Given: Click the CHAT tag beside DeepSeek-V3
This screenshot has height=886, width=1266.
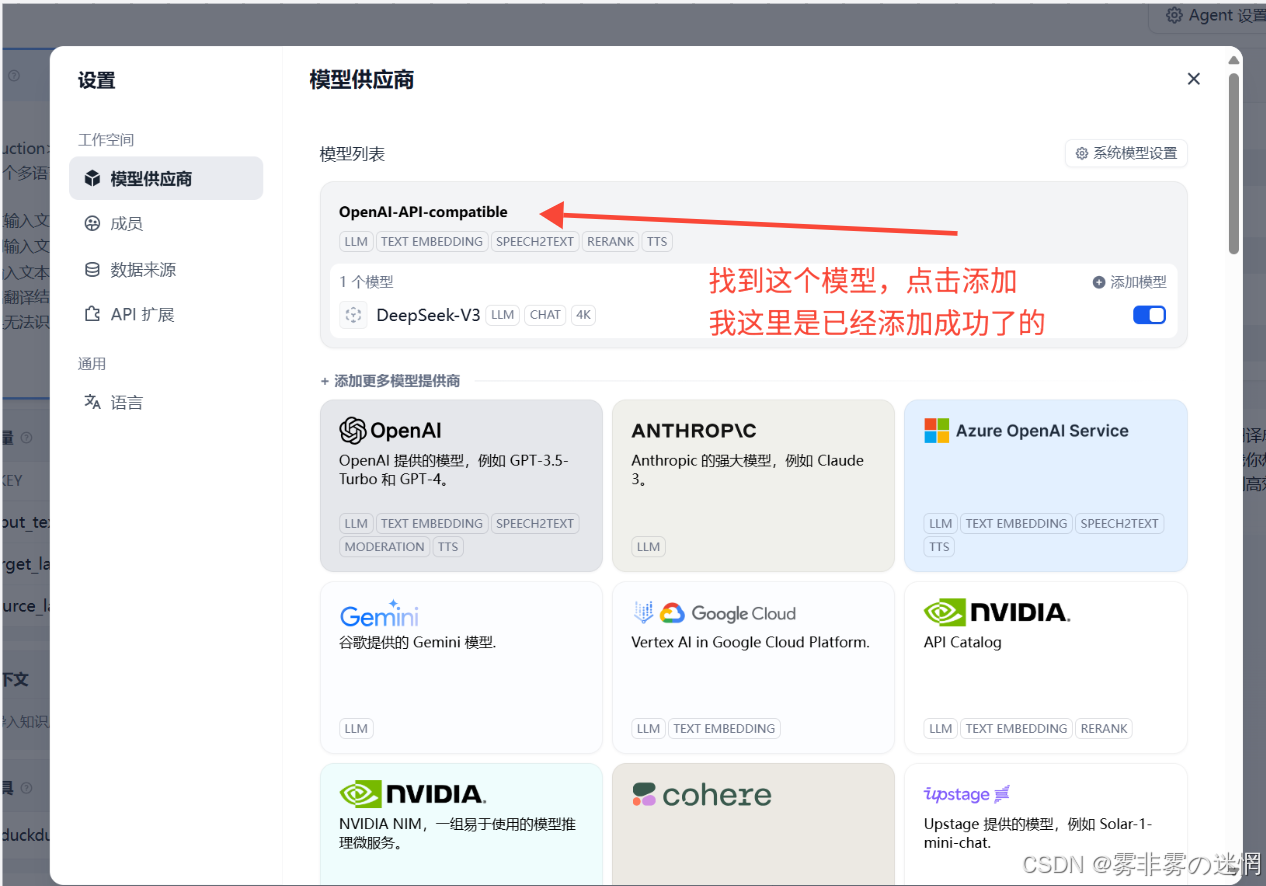Looking at the screenshot, I should coord(545,315).
